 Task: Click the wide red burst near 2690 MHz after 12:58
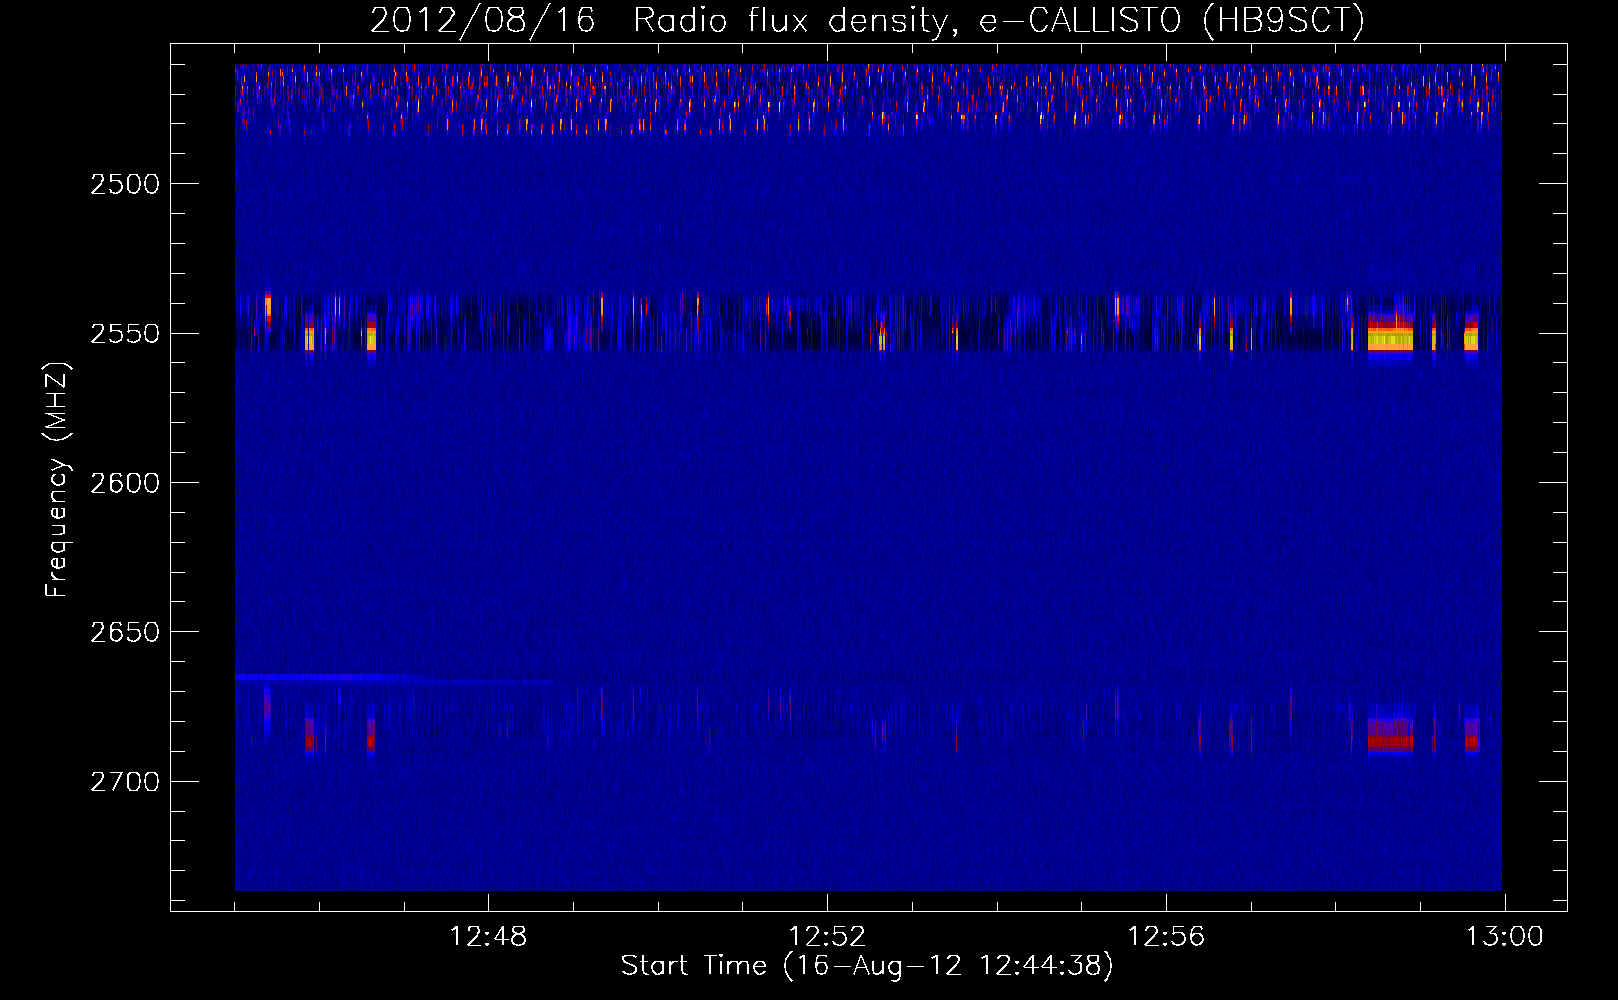click(x=1390, y=737)
